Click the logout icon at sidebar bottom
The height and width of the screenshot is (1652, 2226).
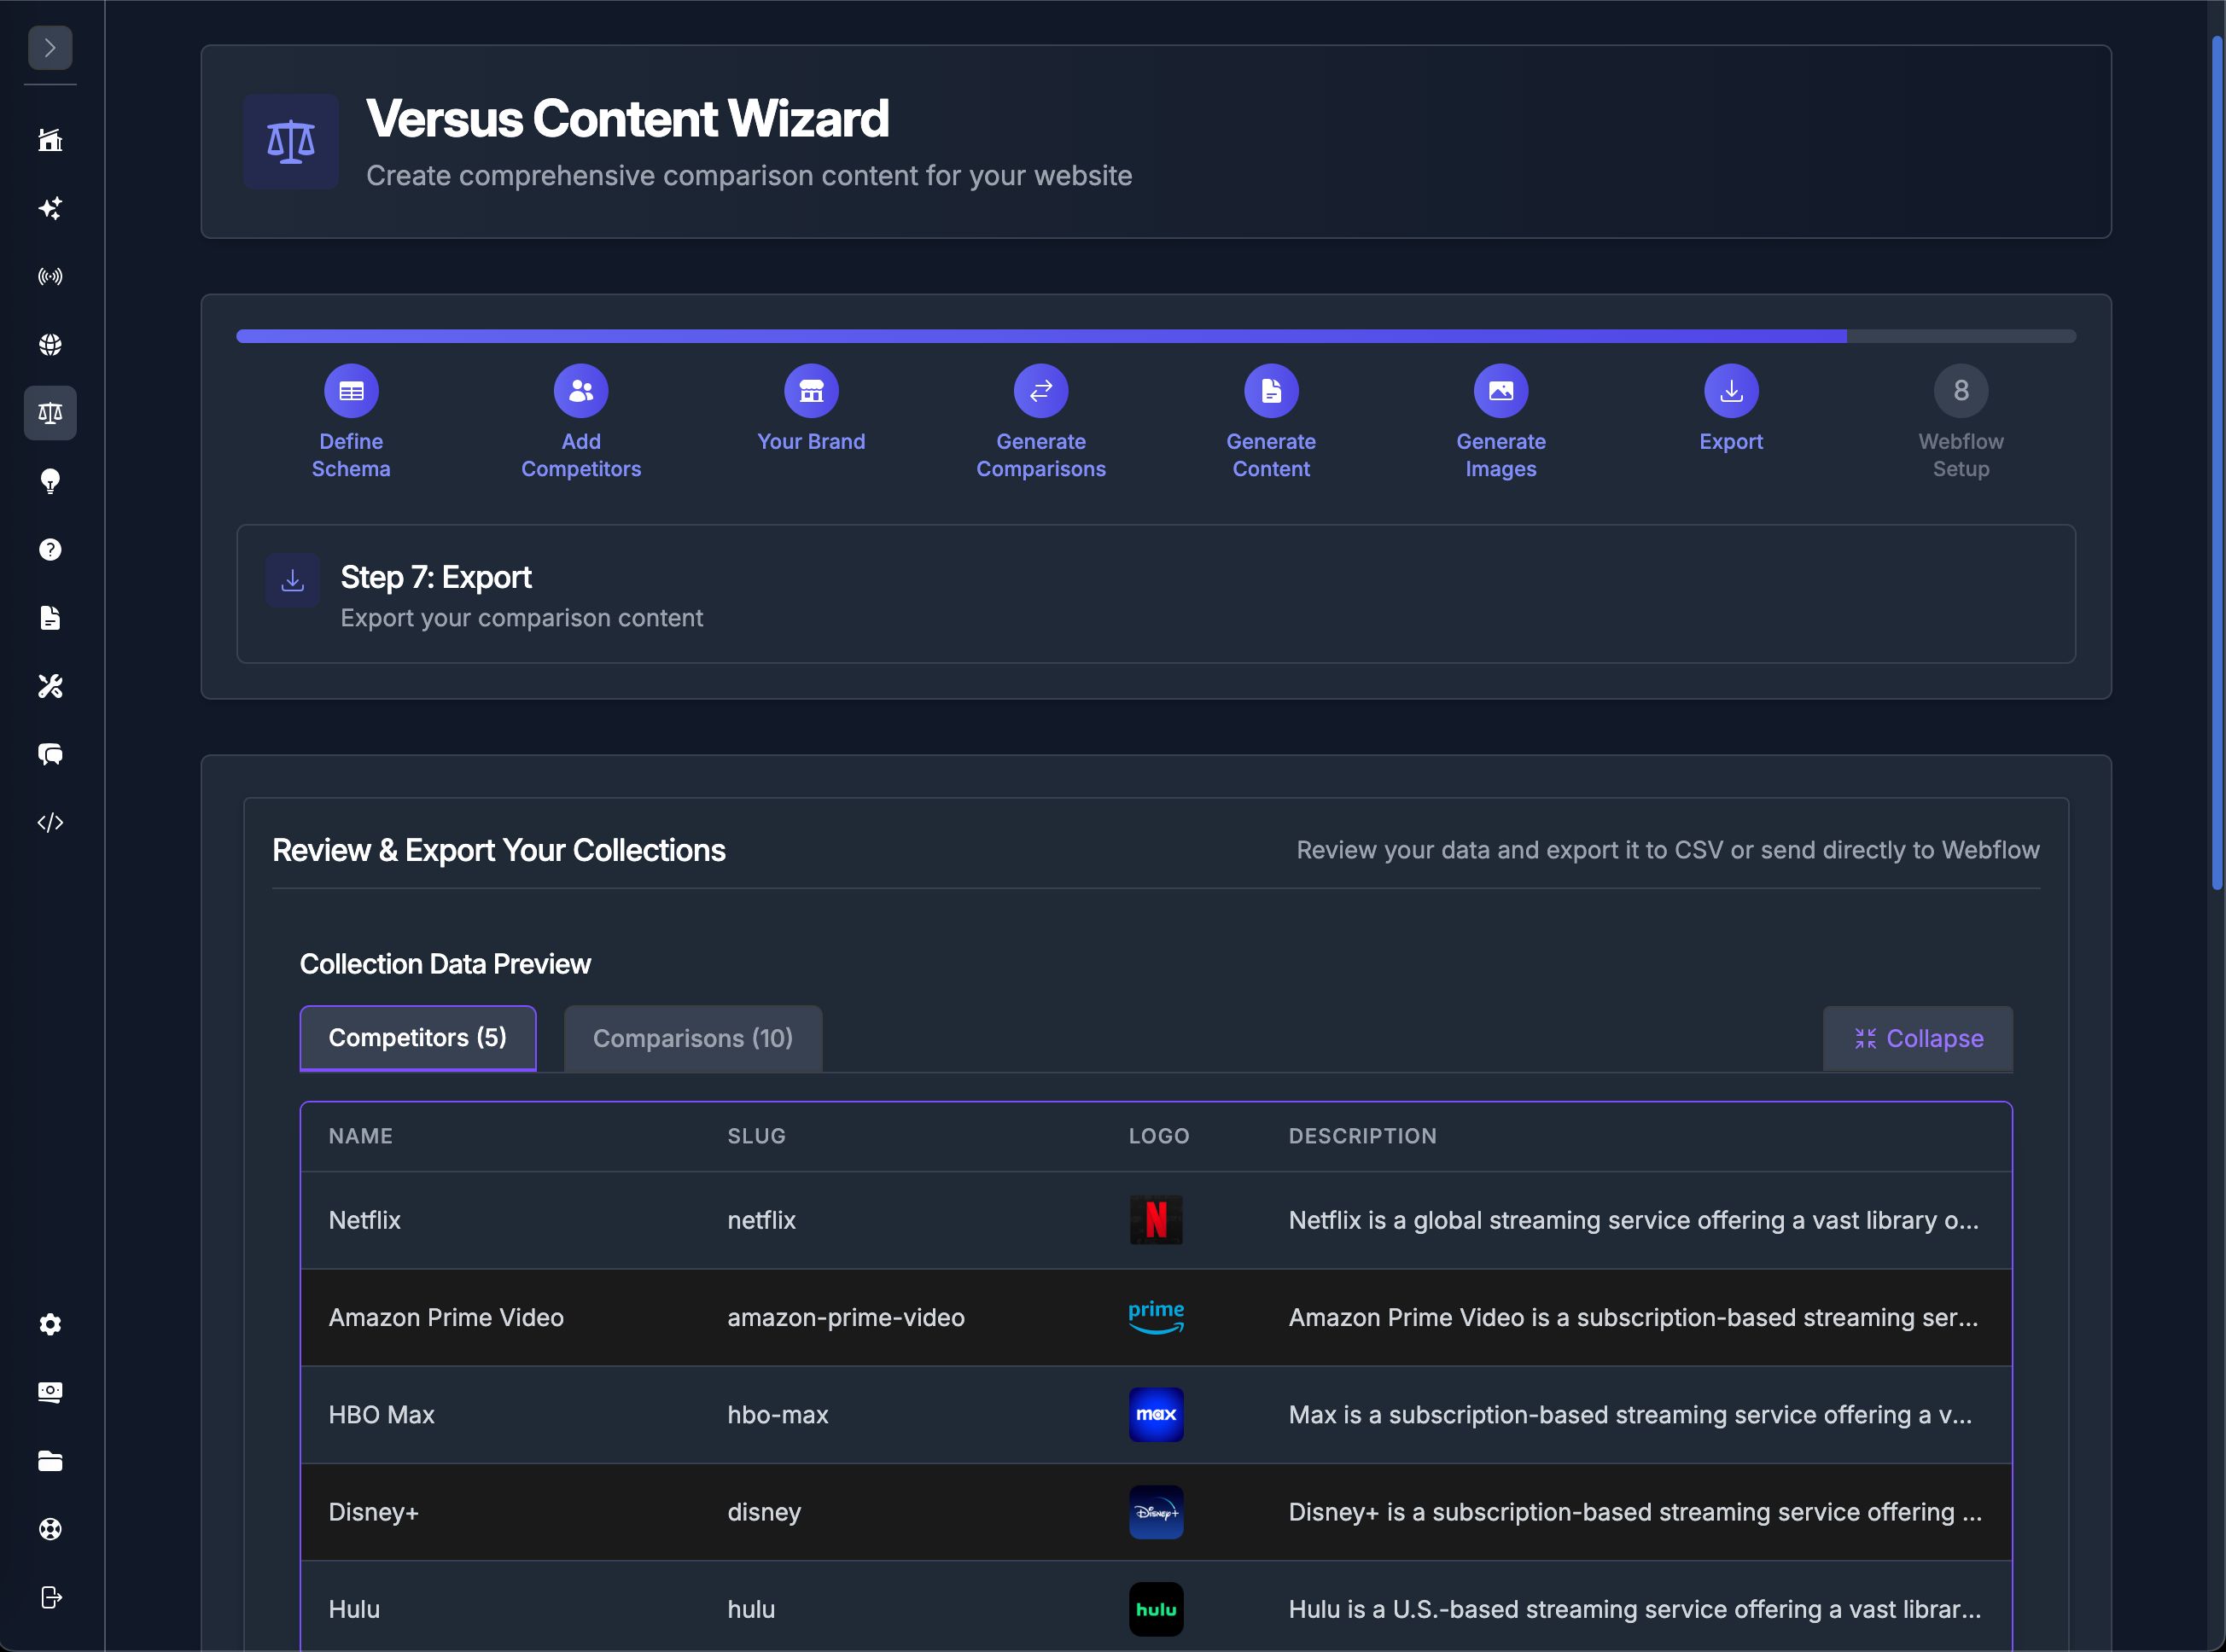pos(50,1597)
